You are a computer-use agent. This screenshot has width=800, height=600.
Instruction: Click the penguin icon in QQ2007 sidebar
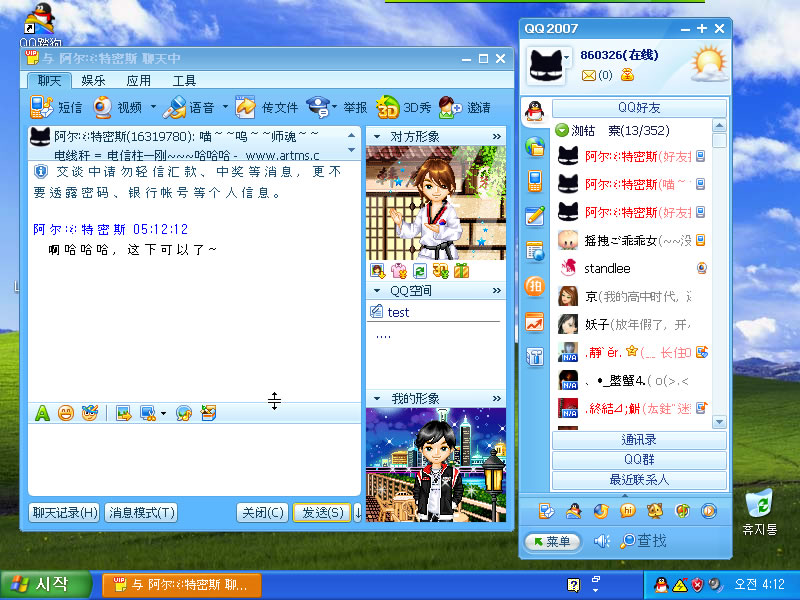tap(534, 111)
